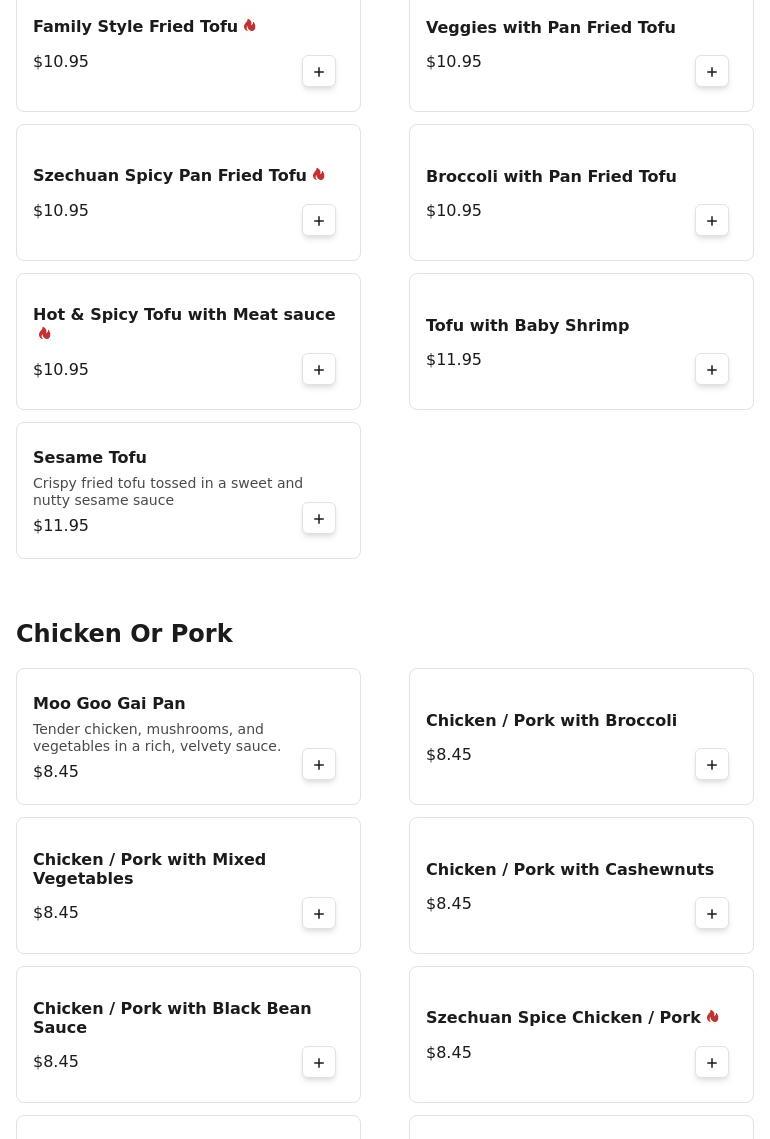Open Tofu with Baby Shrimp title
This screenshot has width=770, height=1139.
(527, 325)
